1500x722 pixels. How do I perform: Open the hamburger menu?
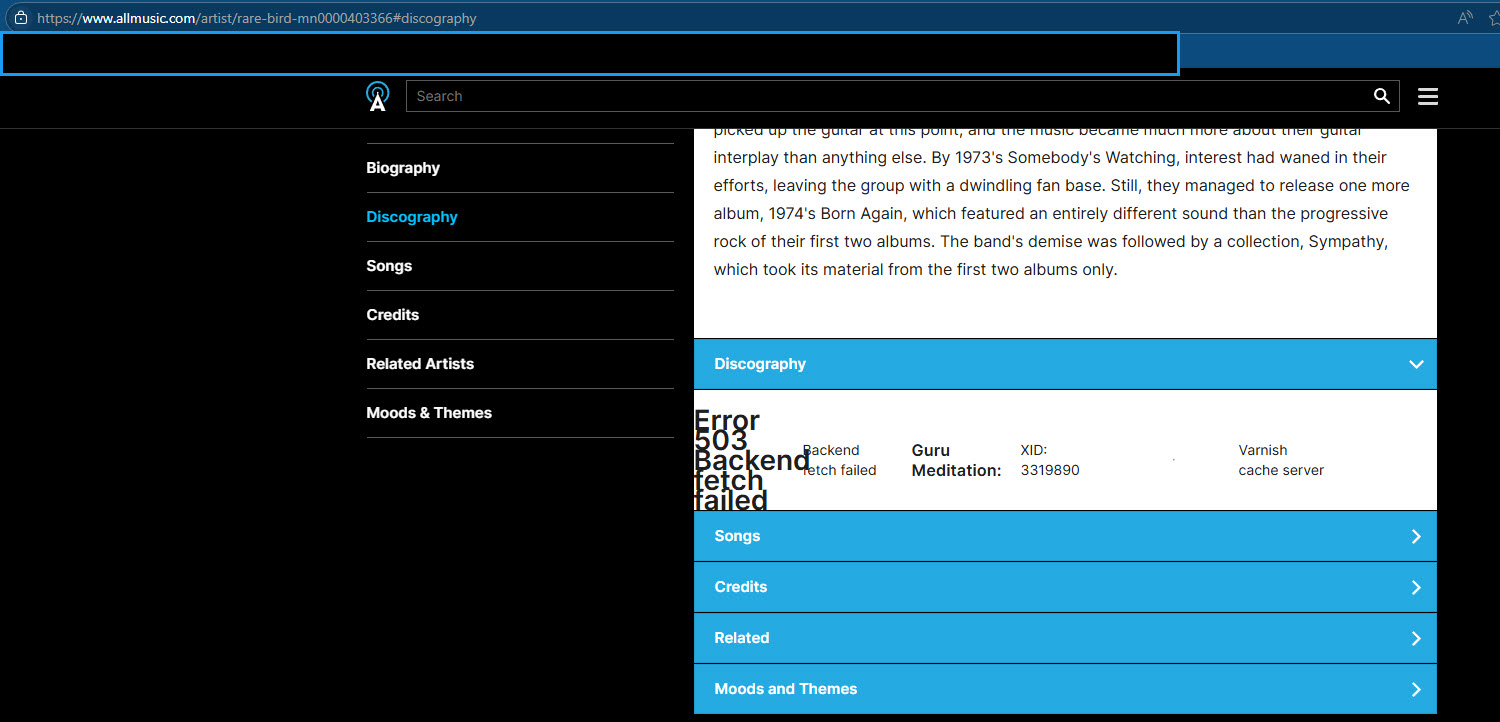pos(1427,96)
